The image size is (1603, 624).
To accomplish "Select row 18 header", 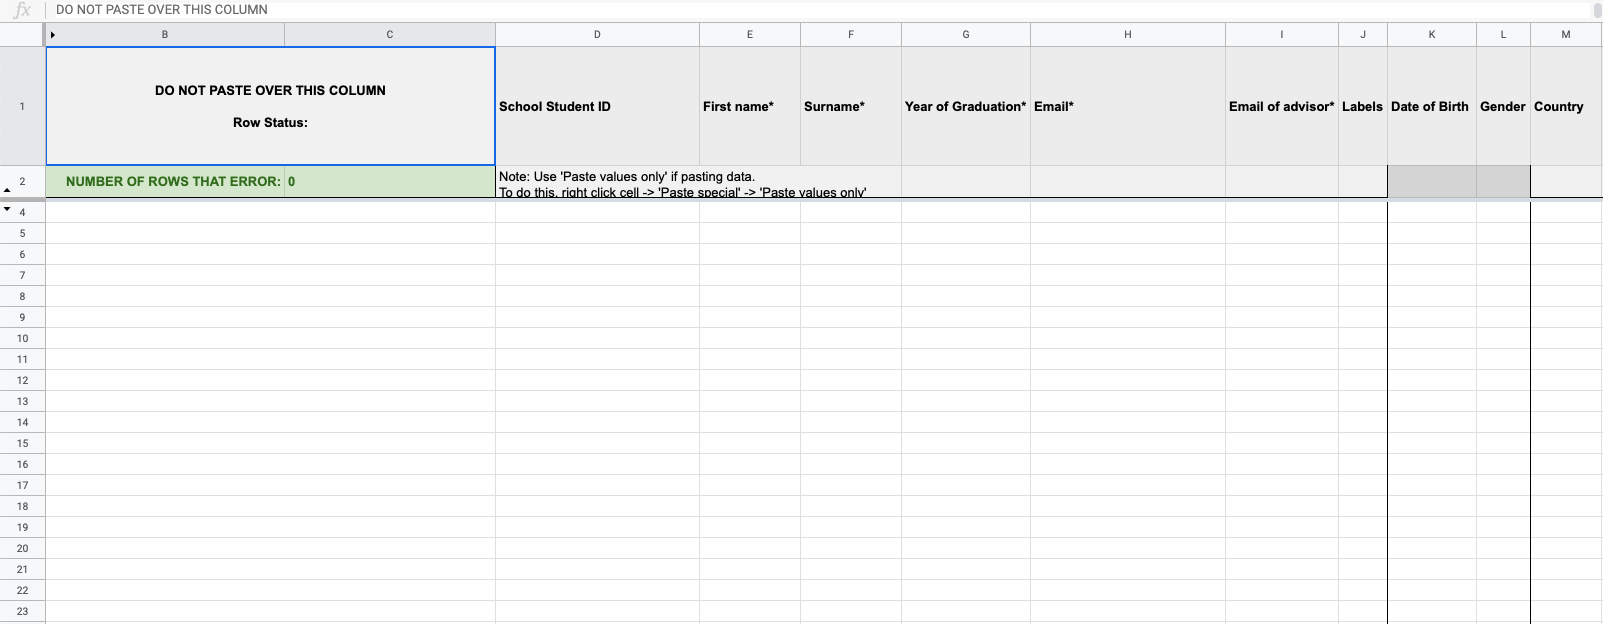I will click(22, 506).
